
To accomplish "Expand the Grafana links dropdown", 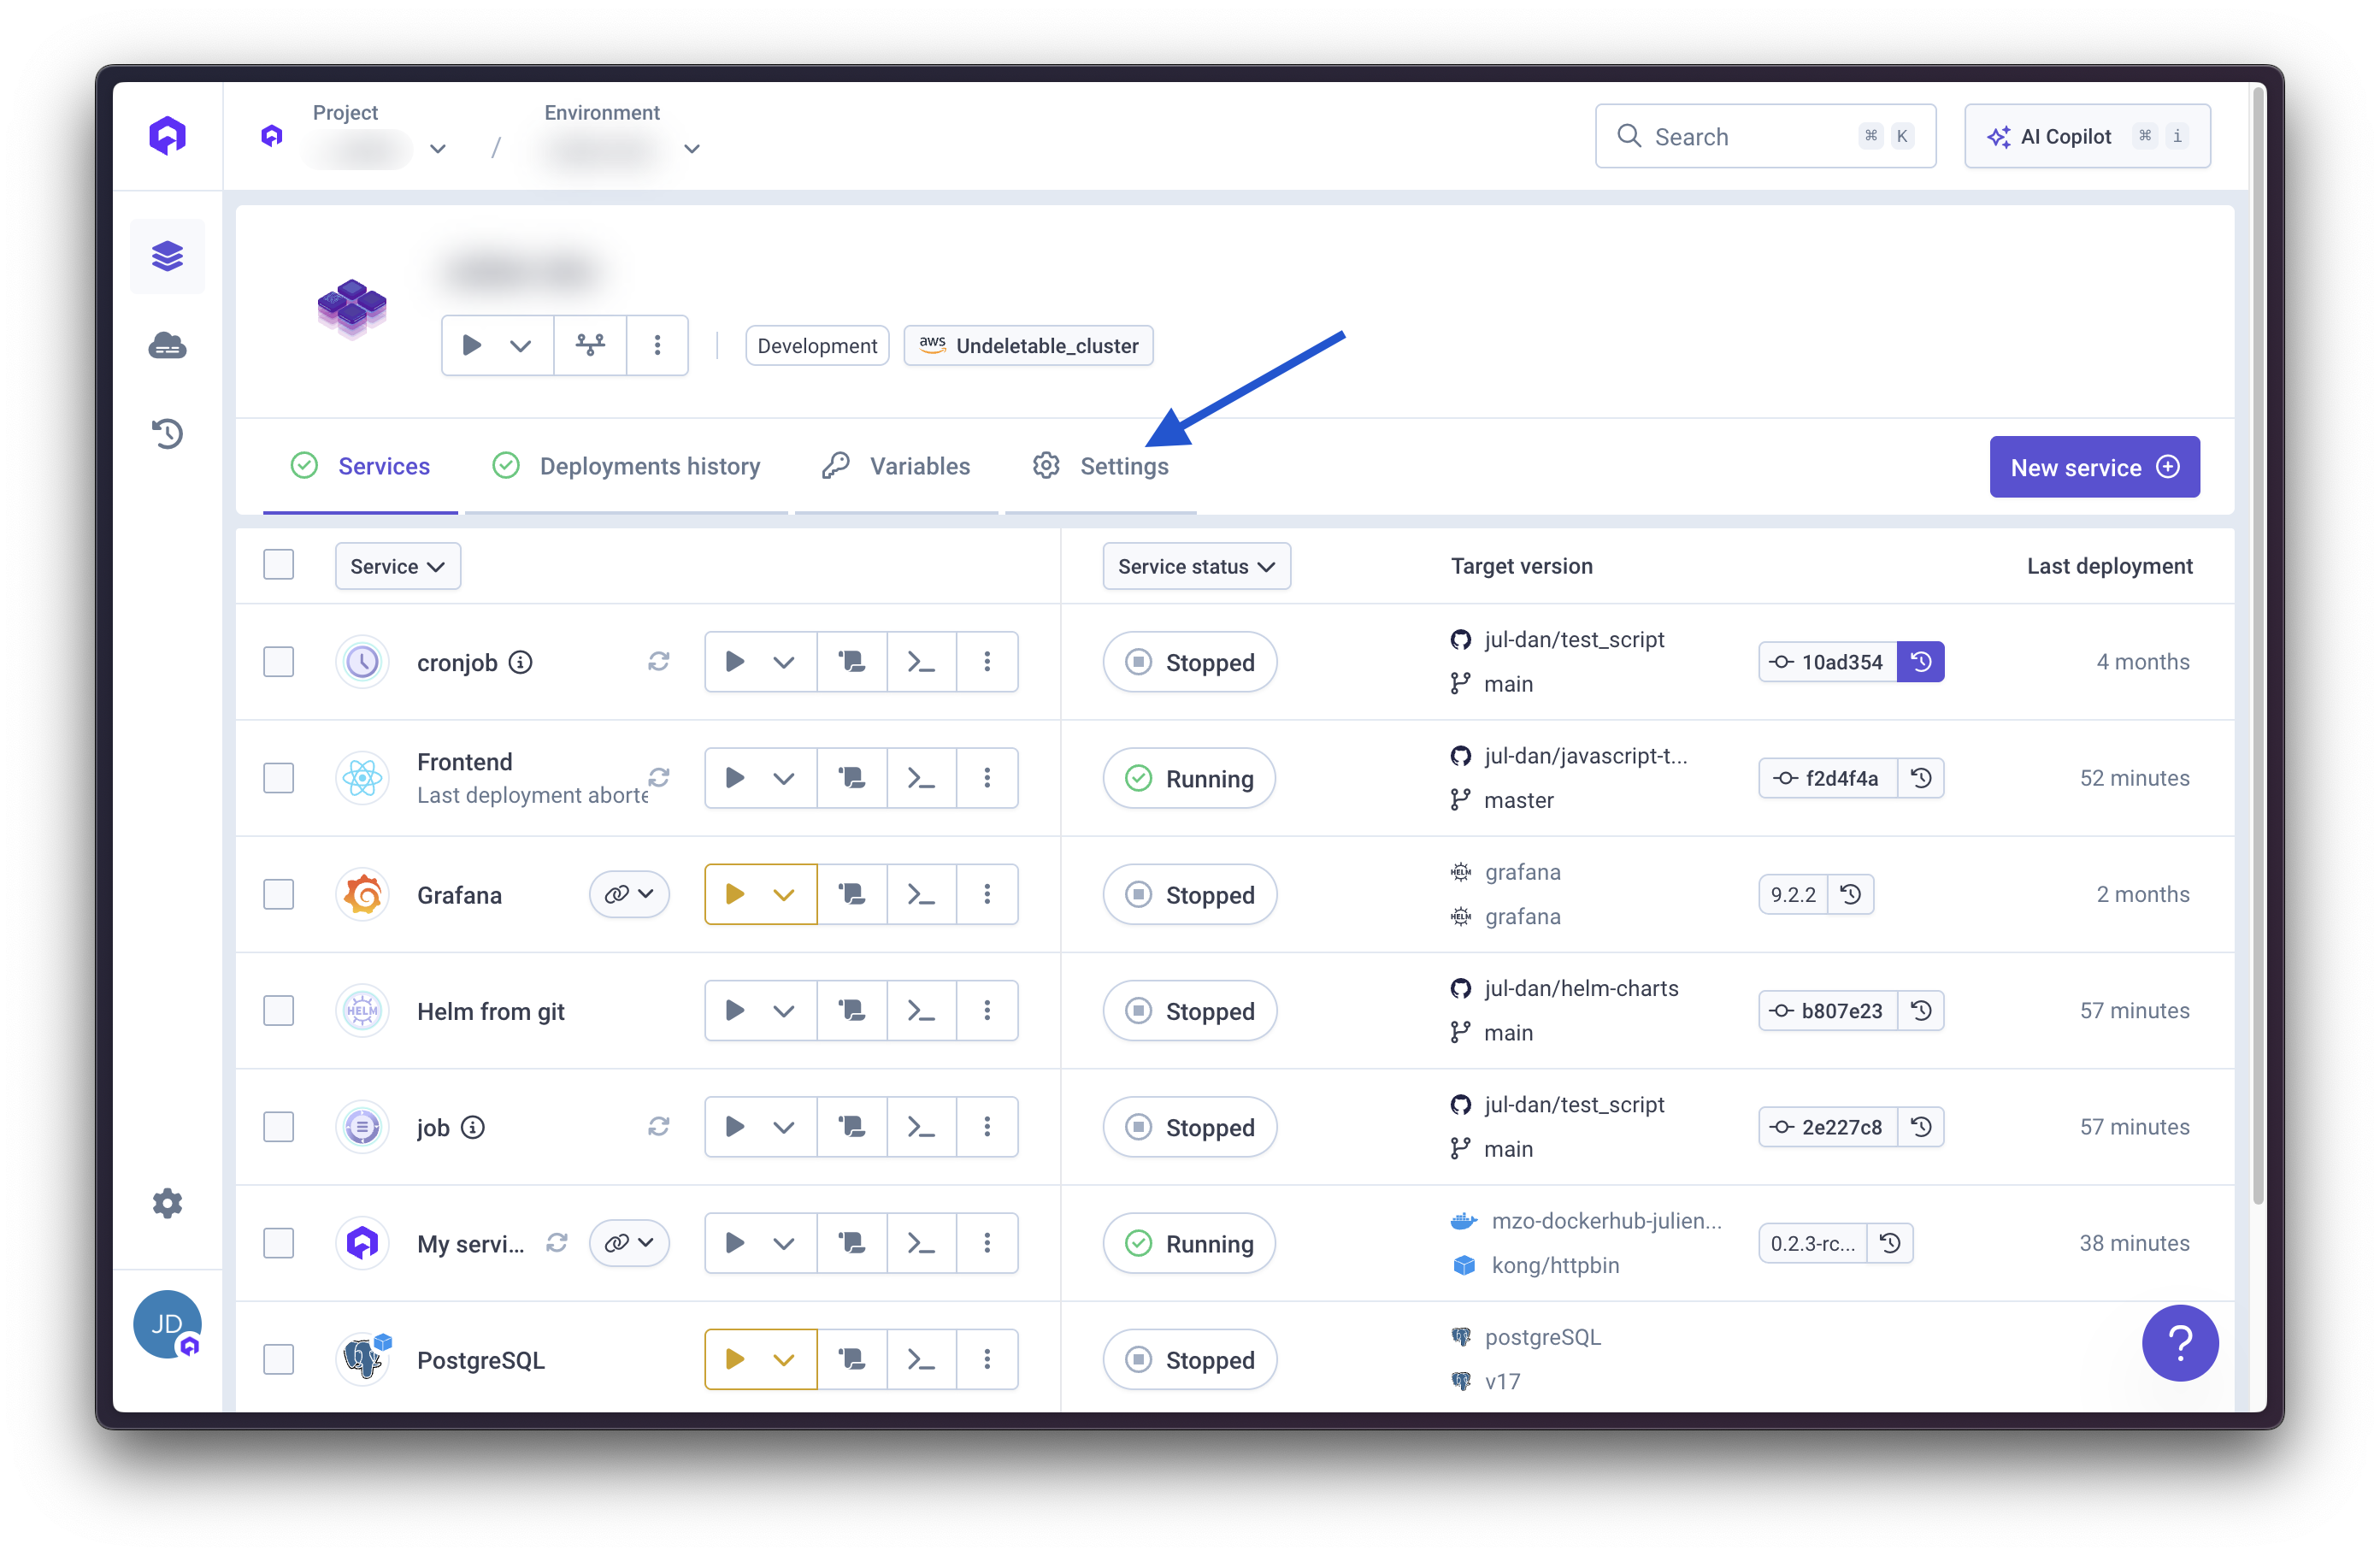I will 629,894.
